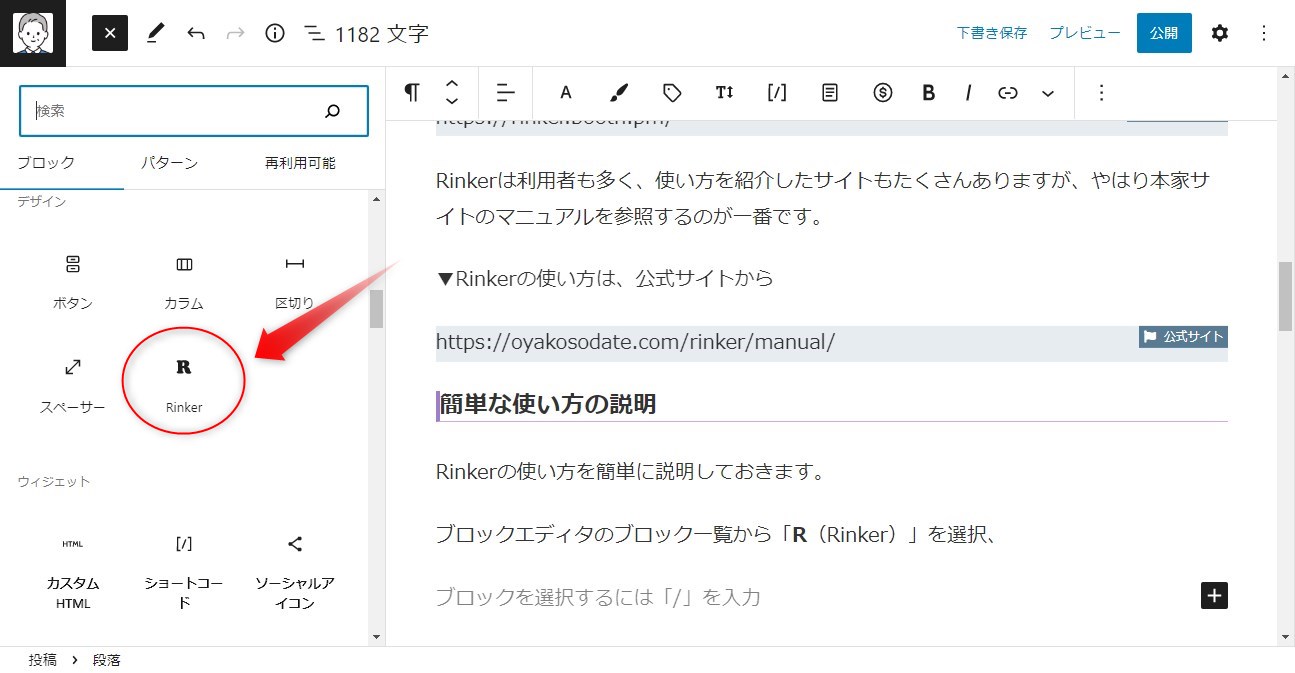Insert a カラム block
1295x673 pixels.
click(183, 279)
